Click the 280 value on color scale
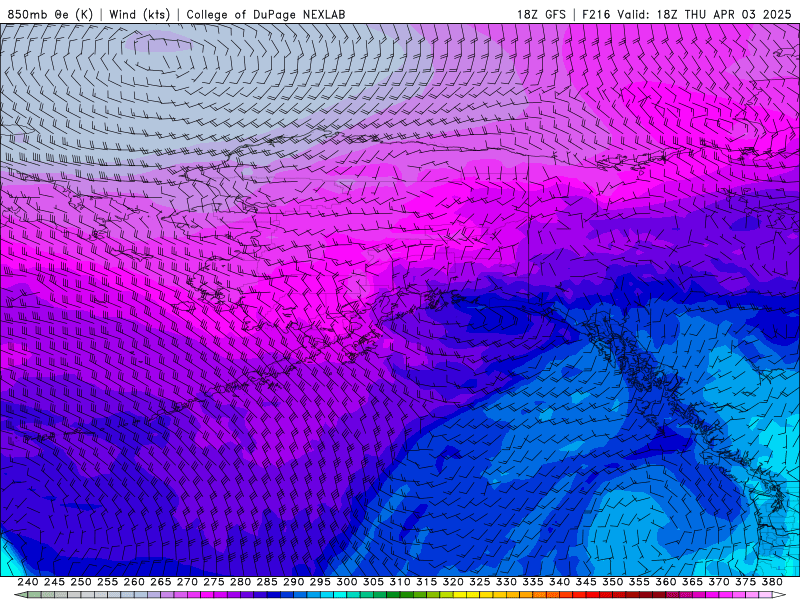The width and height of the screenshot is (800, 600). point(240,582)
